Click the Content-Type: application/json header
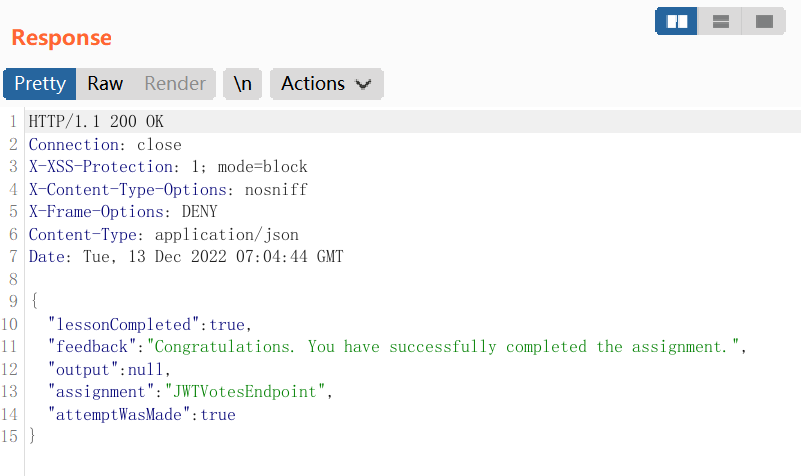This screenshot has height=476, width=807. coord(164,235)
